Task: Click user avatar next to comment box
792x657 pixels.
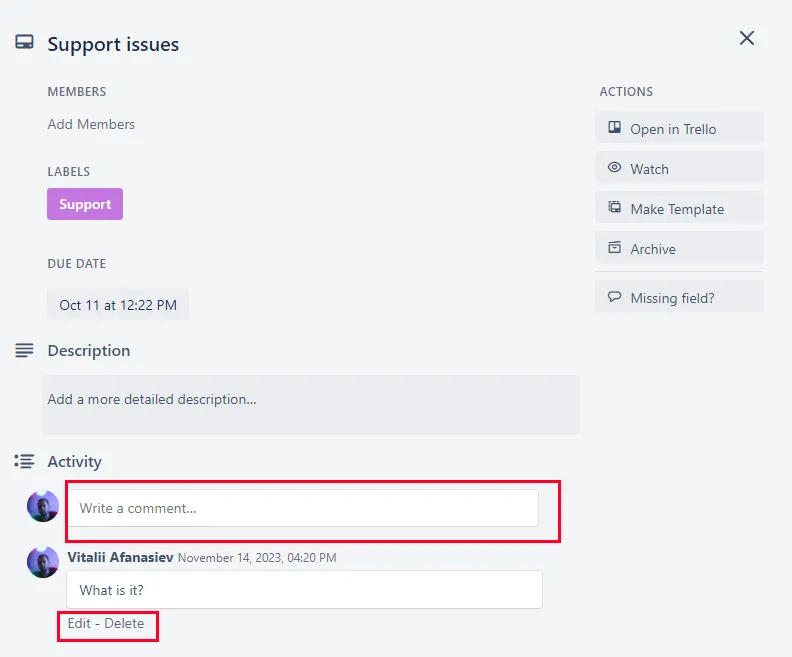Action: 43,506
